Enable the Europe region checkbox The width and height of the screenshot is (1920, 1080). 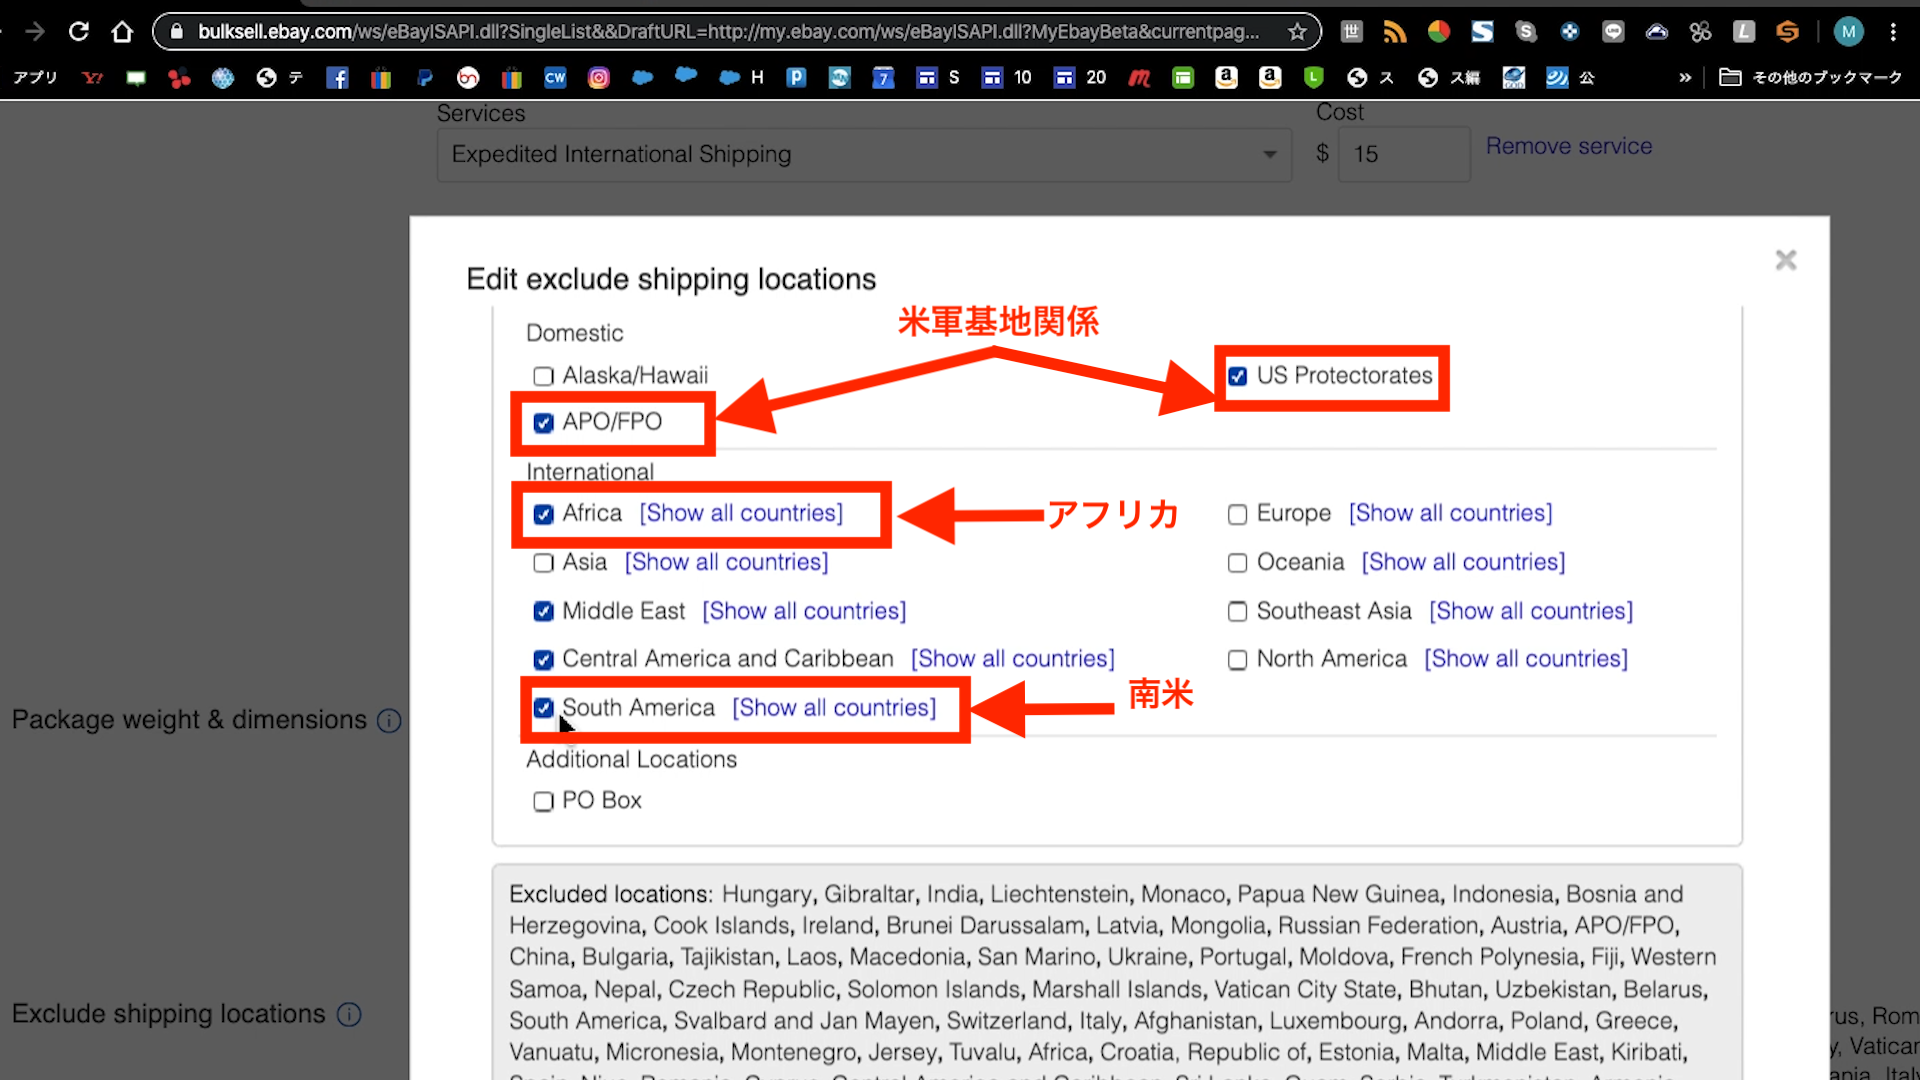[x=1237, y=514]
